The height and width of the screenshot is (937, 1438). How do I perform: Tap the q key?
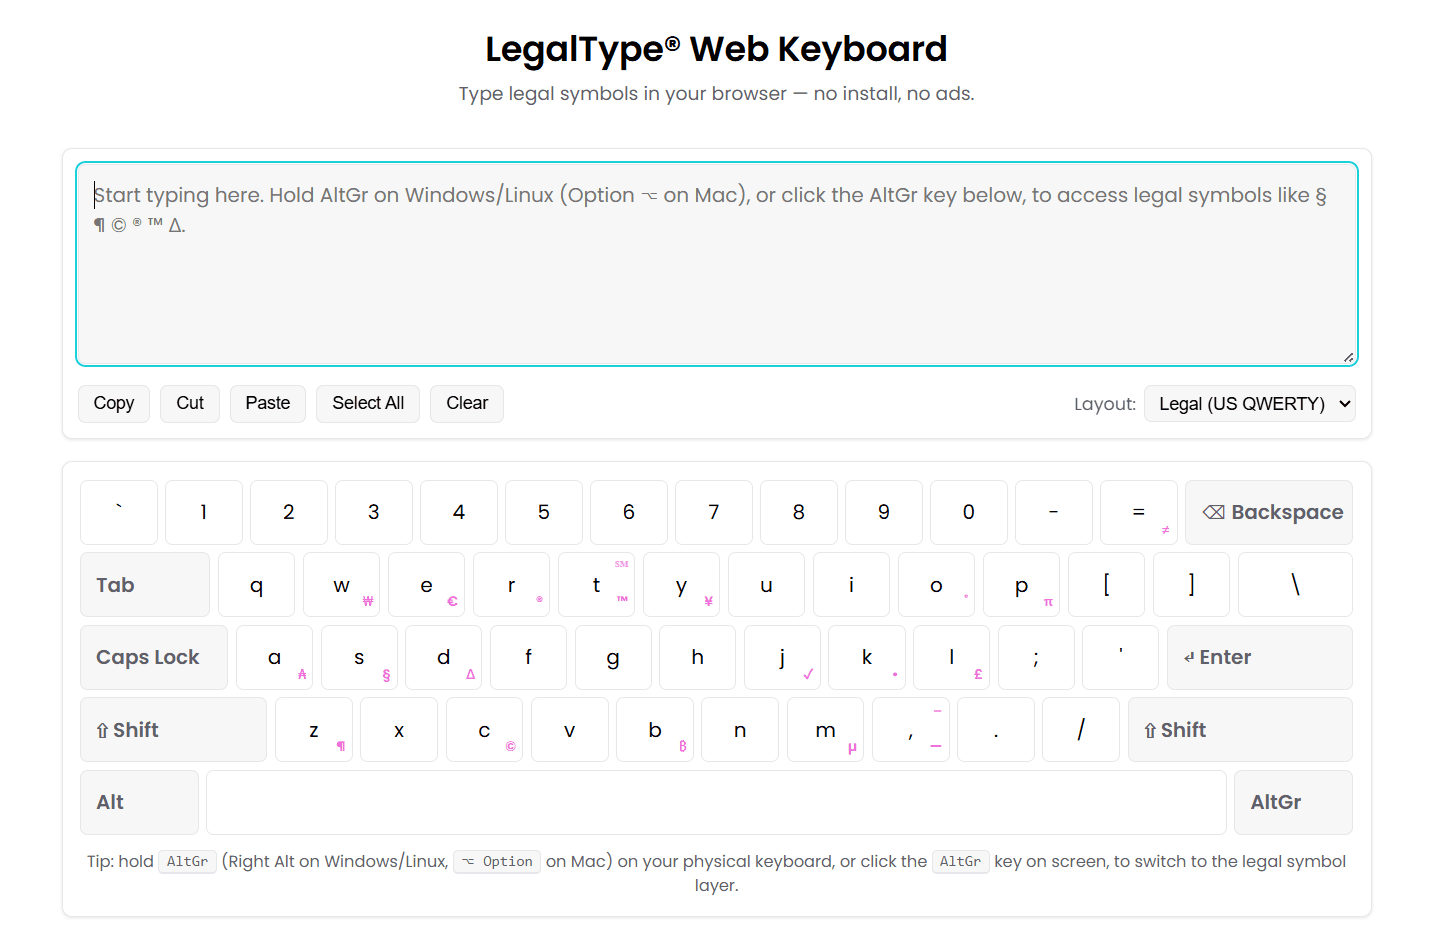pos(256,585)
